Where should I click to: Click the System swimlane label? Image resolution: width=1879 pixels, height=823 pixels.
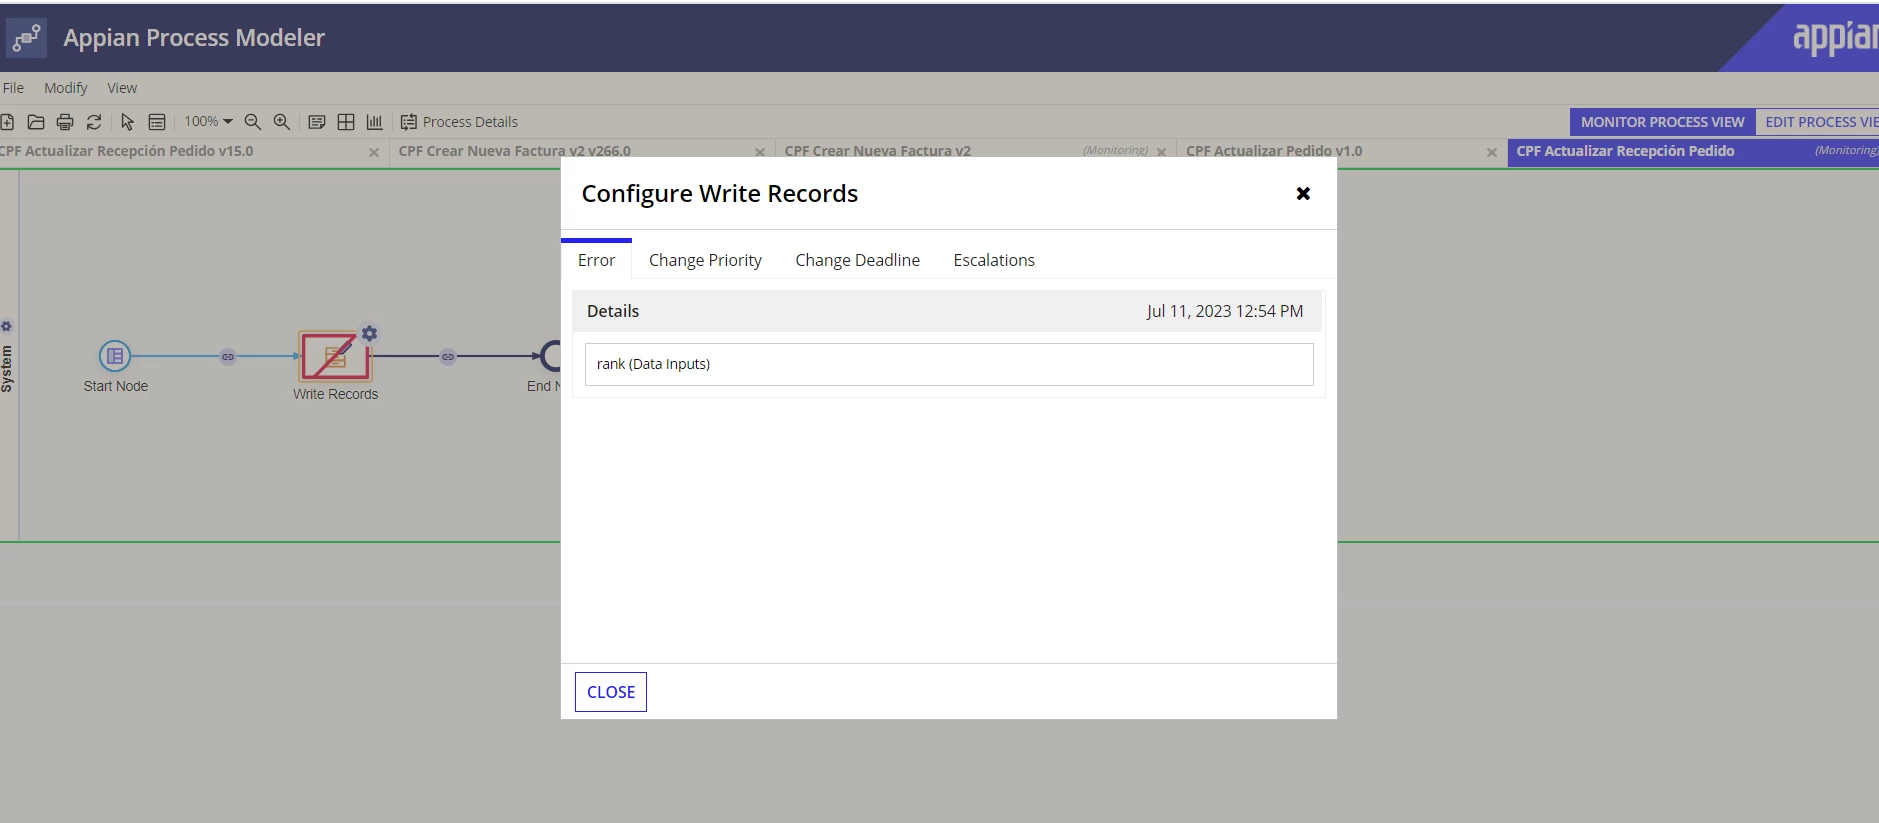[7, 368]
